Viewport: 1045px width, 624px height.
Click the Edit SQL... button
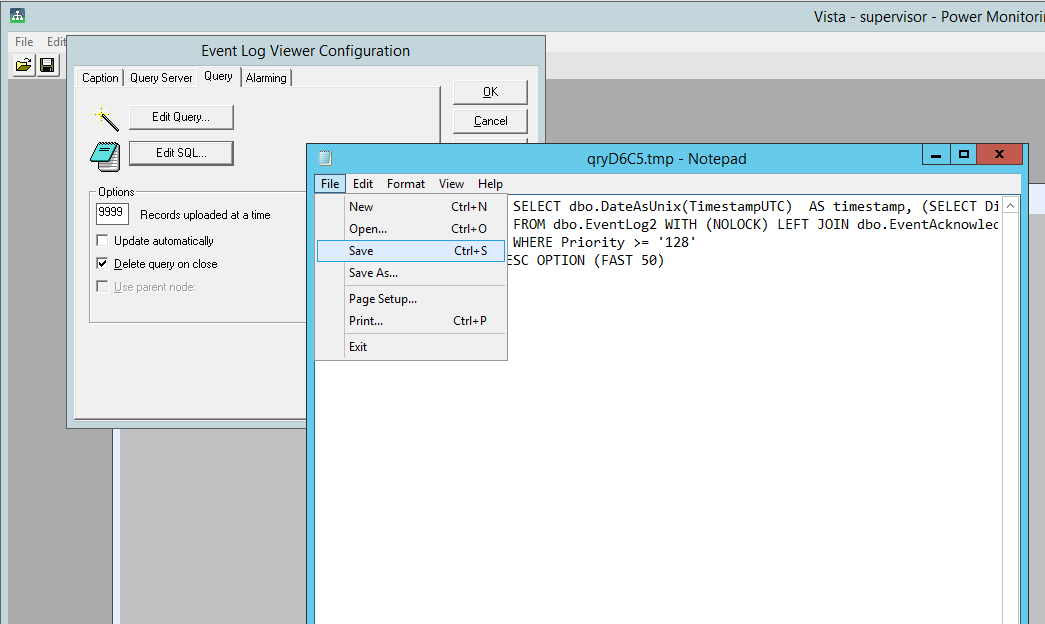[x=181, y=153]
